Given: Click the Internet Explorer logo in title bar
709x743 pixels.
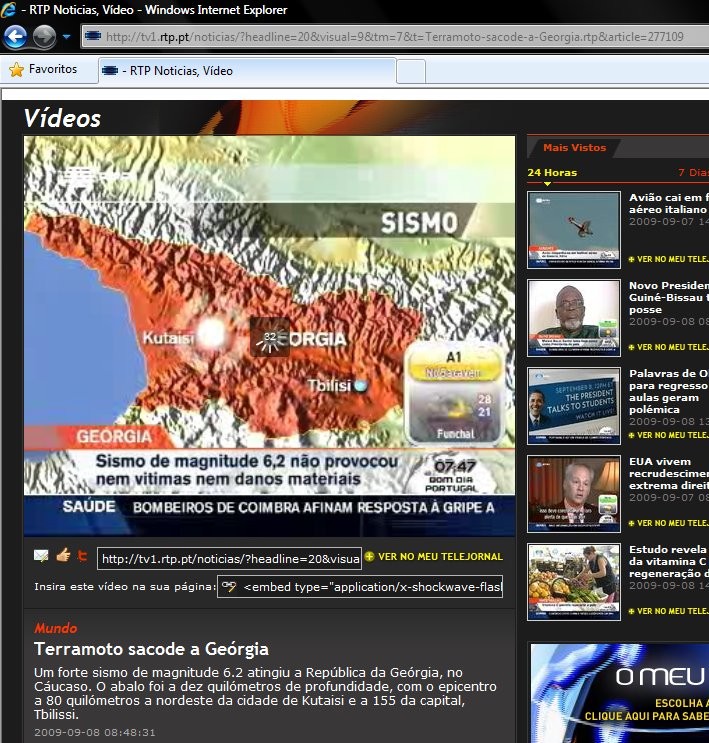Looking at the screenshot, I should pyautogui.click(x=8, y=9).
